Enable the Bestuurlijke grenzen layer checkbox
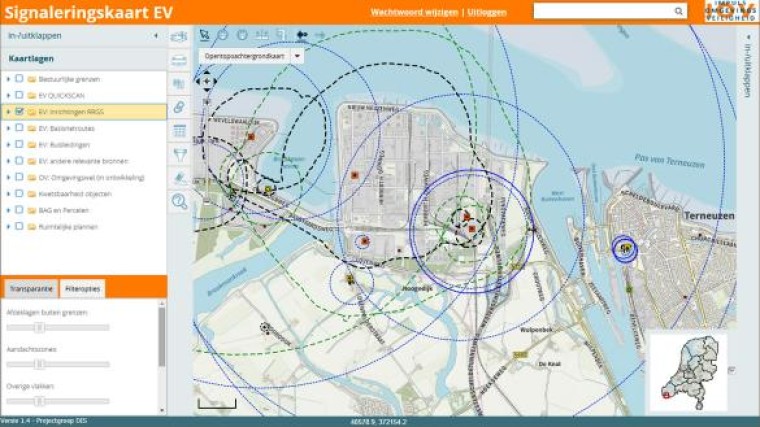Viewport: 760px width, 427px height. (19, 78)
